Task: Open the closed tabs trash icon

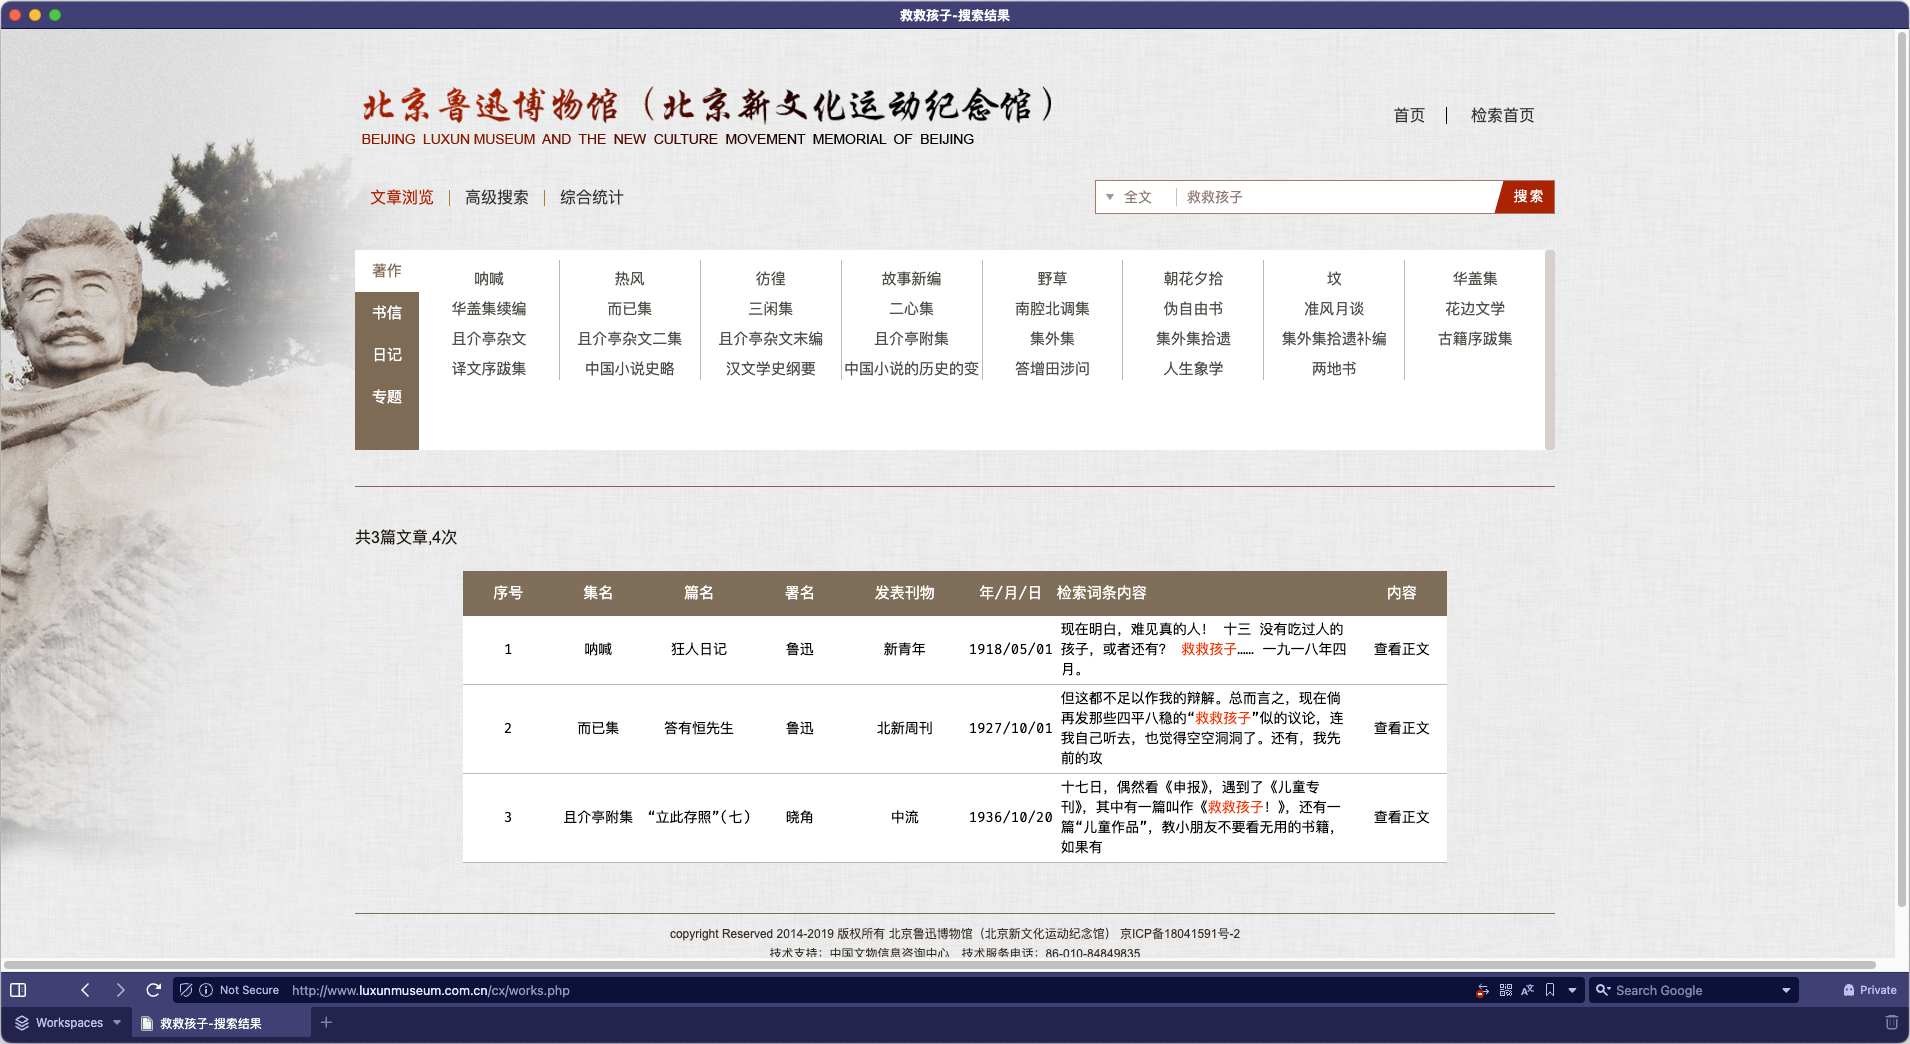Action: [x=1891, y=1022]
